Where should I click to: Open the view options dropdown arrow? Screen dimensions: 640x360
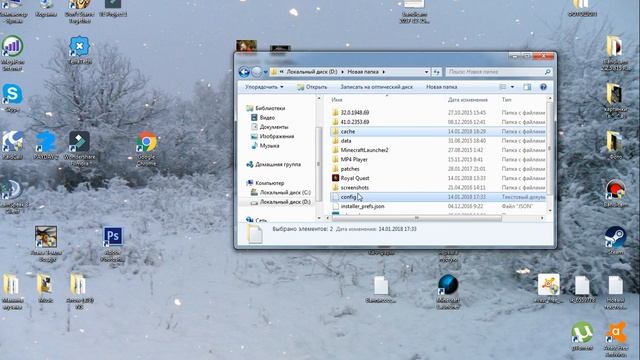tap(513, 87)
